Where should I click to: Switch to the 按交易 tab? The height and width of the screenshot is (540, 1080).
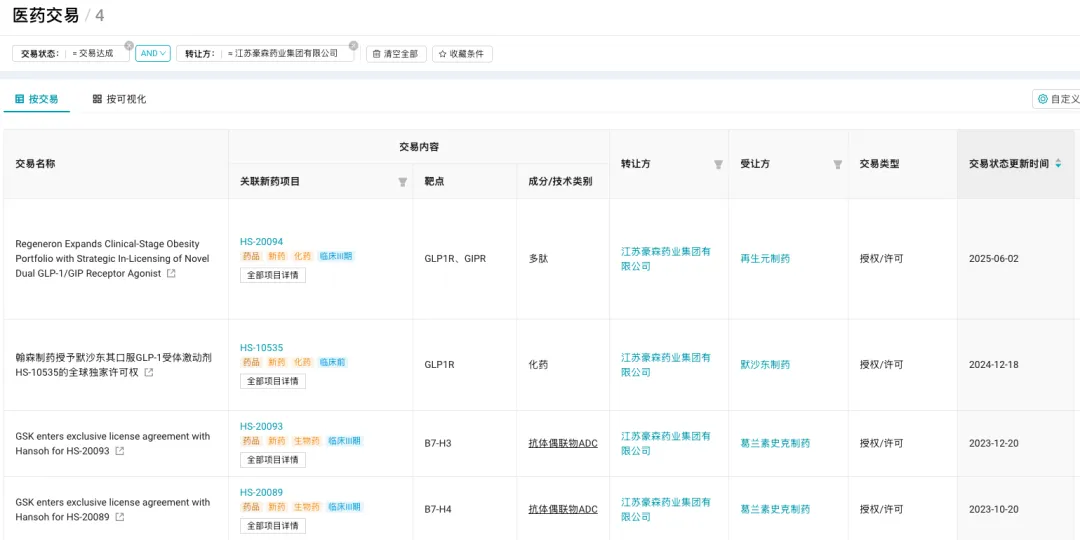click(x=37, y=99)
